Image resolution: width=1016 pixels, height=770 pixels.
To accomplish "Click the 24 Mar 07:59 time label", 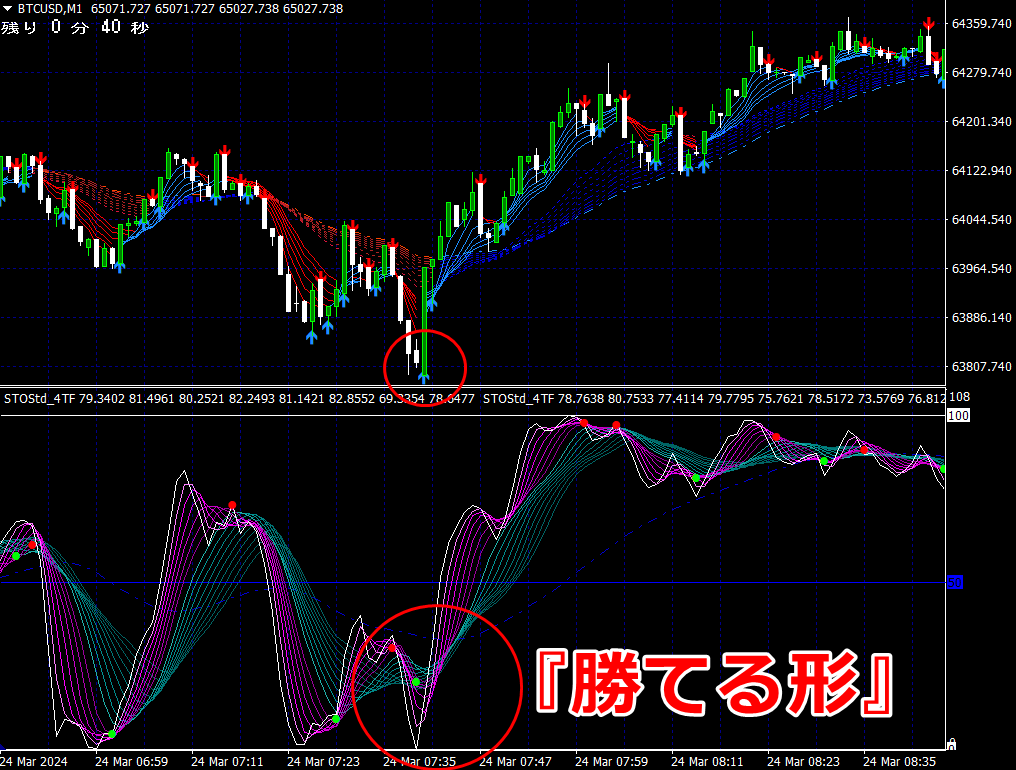I will point(611,762).
